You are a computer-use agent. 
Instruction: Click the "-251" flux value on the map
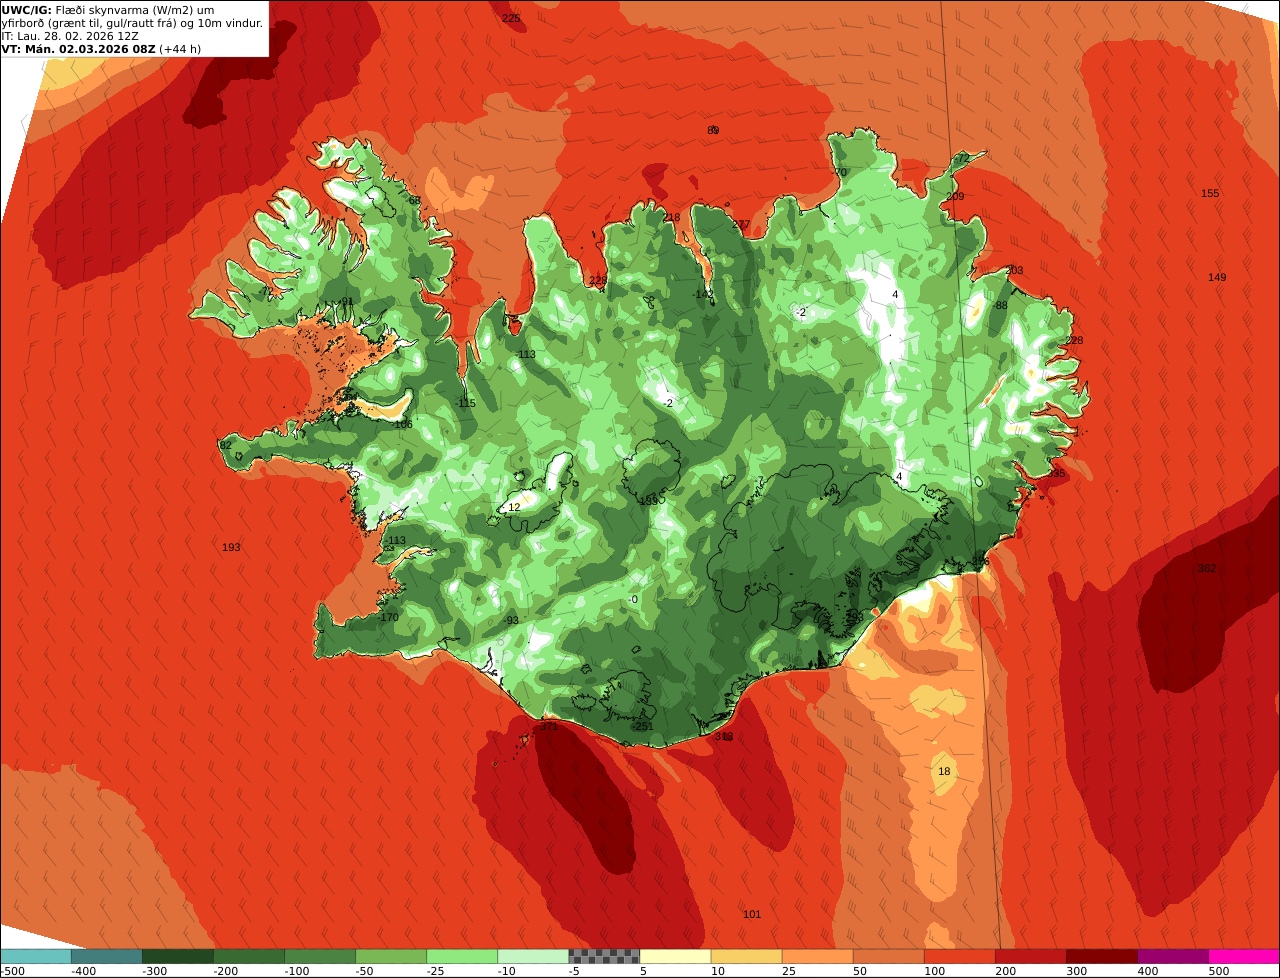641,726
